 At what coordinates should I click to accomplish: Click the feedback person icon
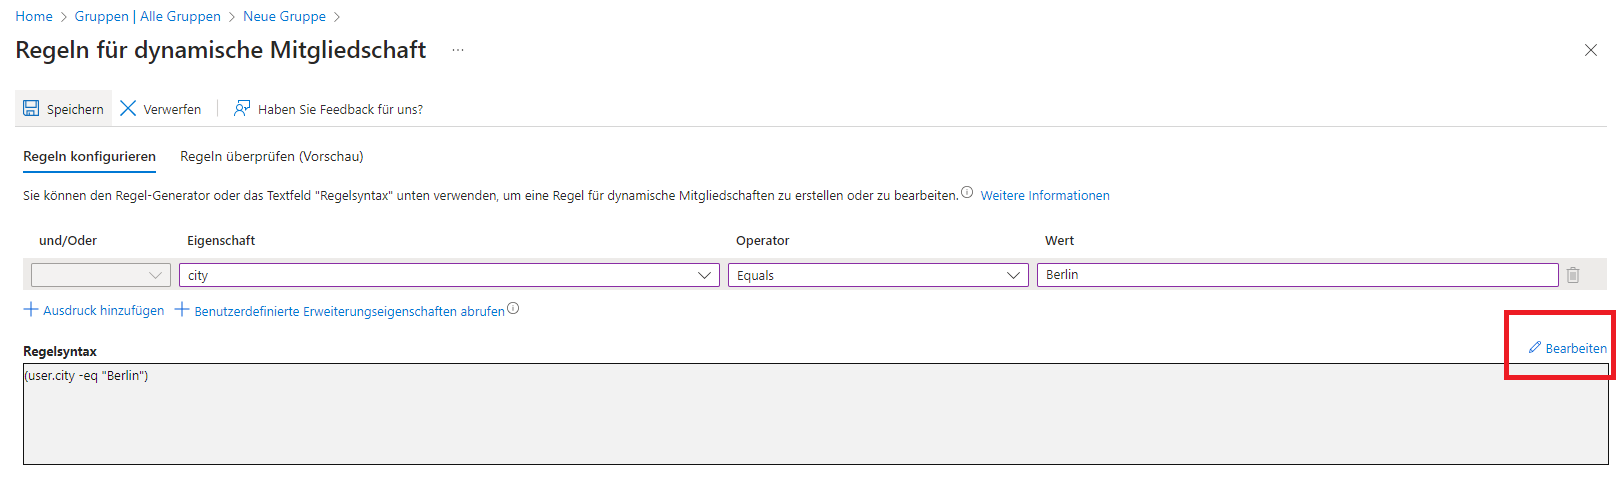pyautogui.click(x=242, y=108)
